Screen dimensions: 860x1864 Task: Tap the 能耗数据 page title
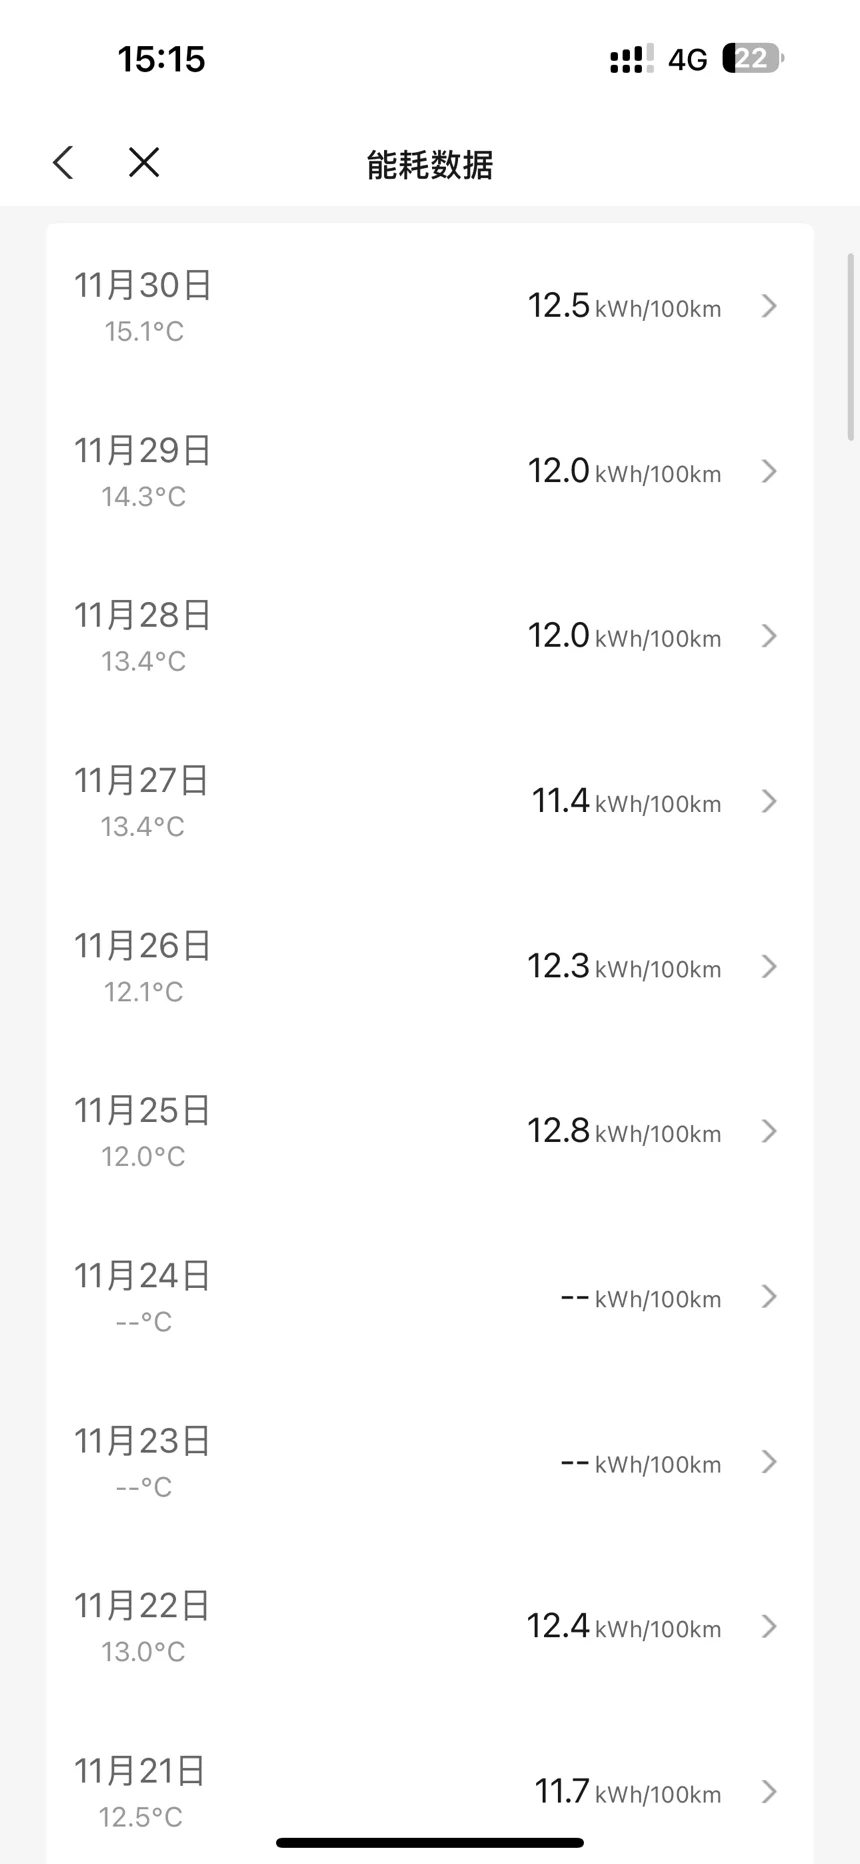[430, 165]
